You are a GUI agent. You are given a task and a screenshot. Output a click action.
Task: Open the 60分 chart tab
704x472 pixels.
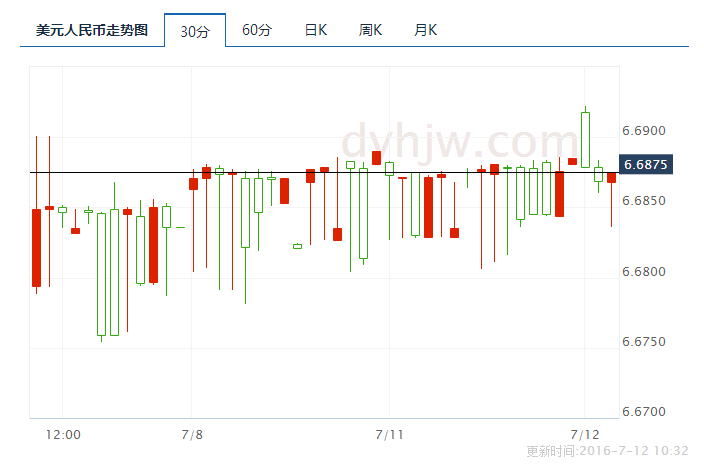[x=257, y=31]
